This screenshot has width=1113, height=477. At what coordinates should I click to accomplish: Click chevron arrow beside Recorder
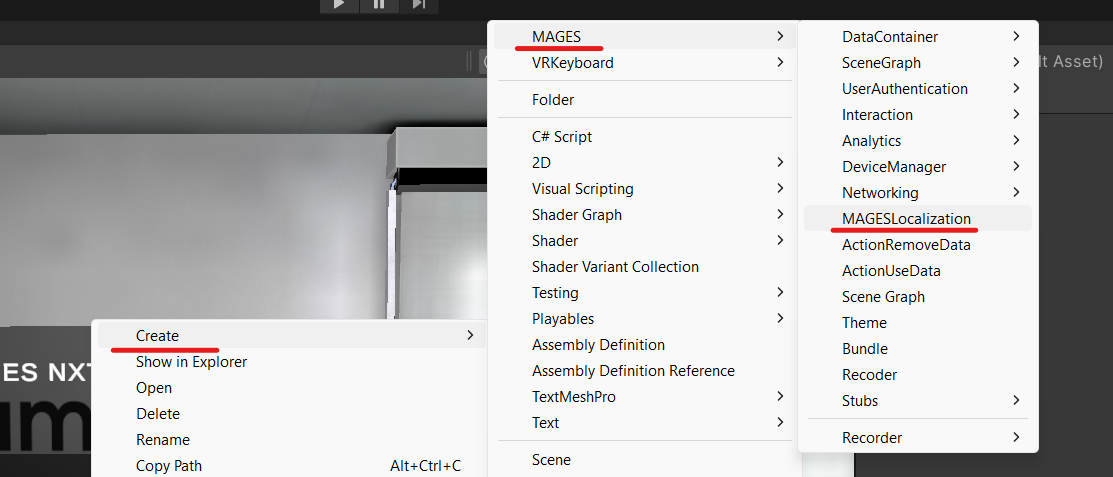pos(1016,437)
